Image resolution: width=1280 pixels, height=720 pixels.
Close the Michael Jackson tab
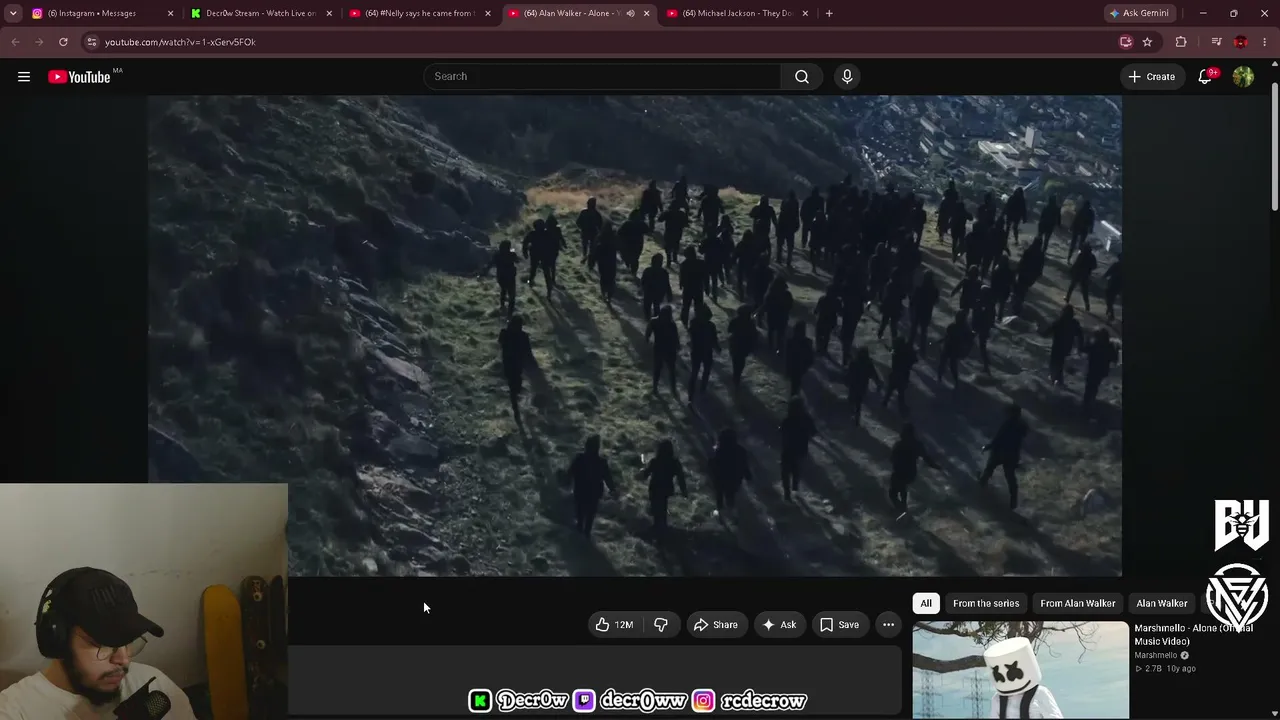pos(805,13)
